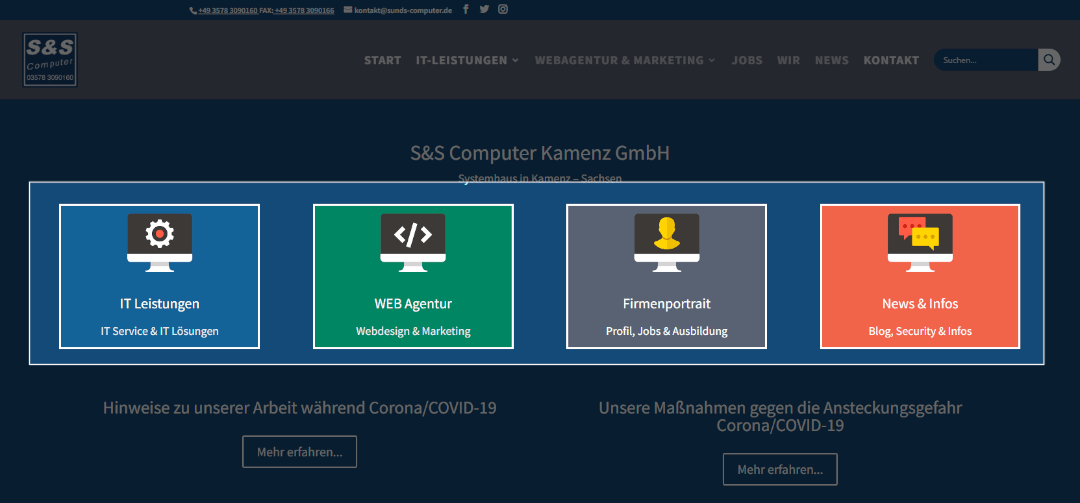Open the NEWS menu item
This screenshot has width=1080, height=503.
(x=832, y=61)
